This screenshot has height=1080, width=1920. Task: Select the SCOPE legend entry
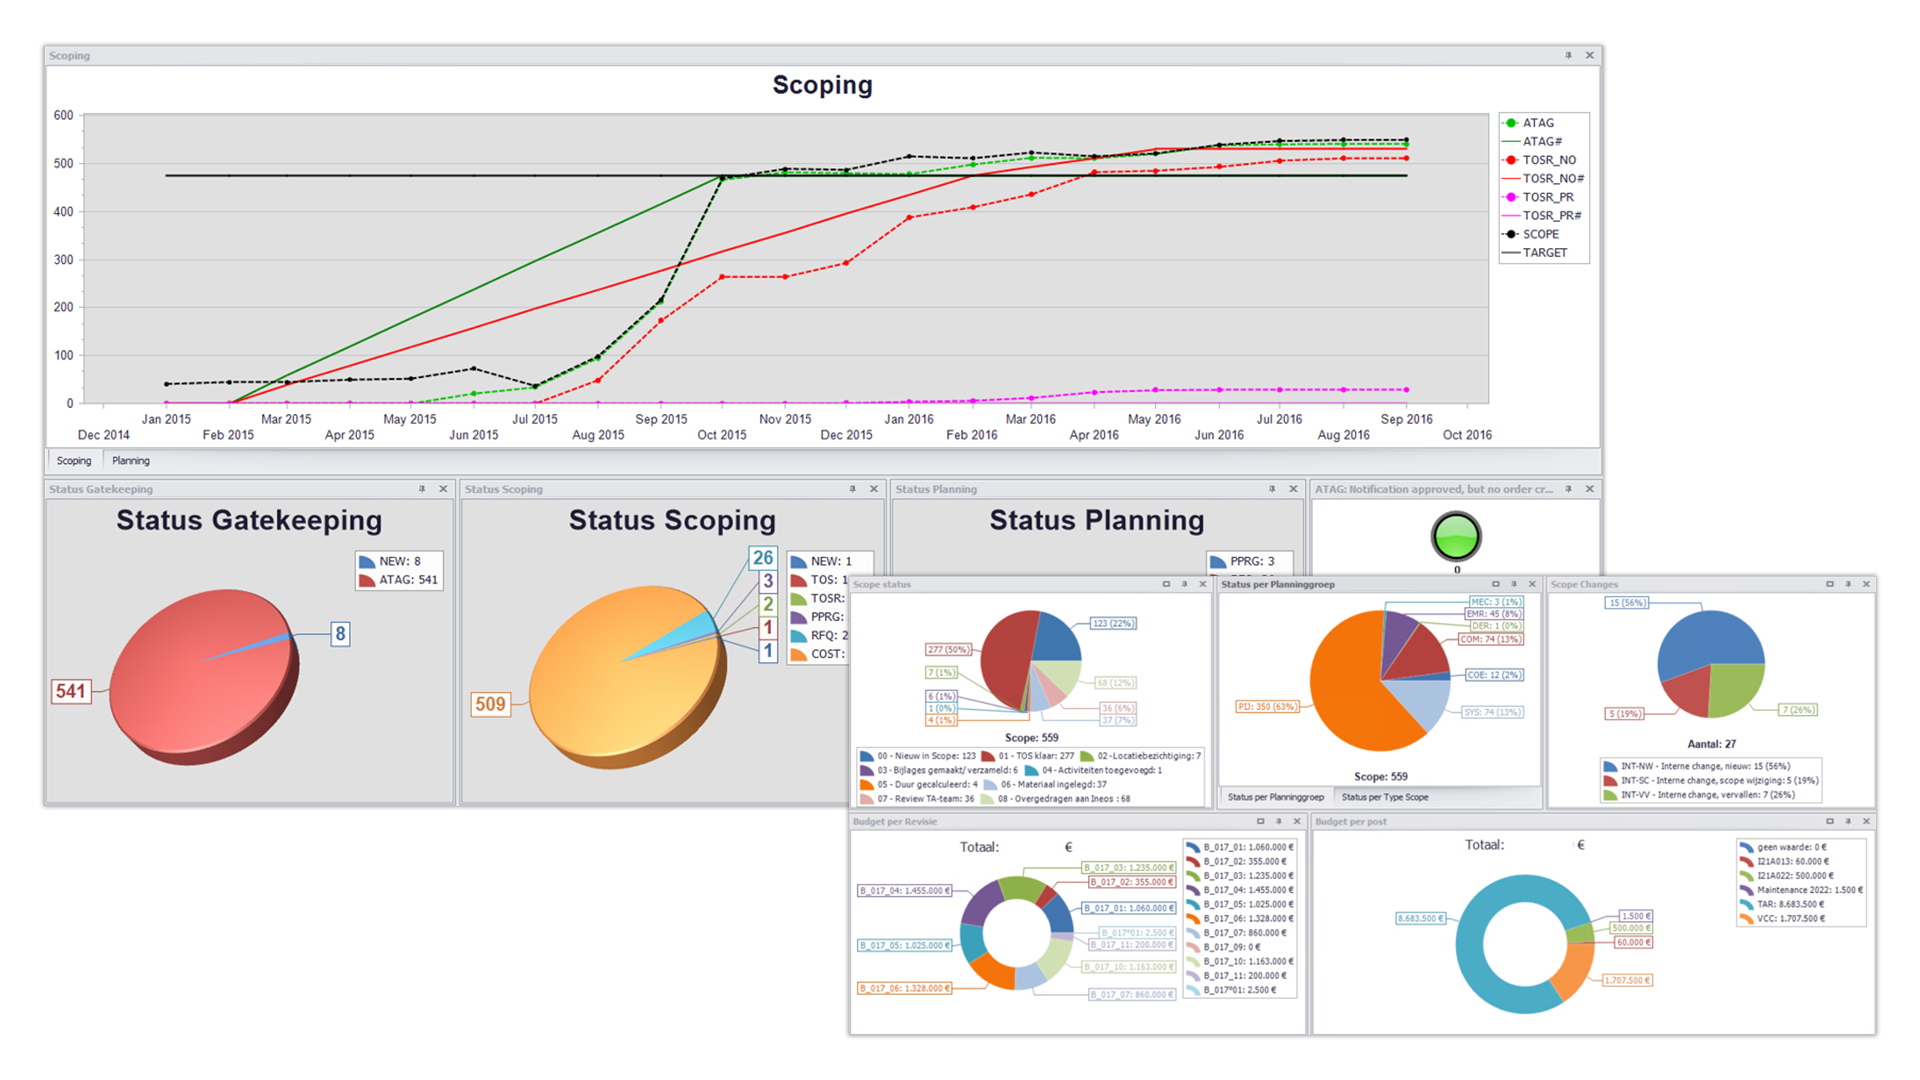tap(1531, 234)
